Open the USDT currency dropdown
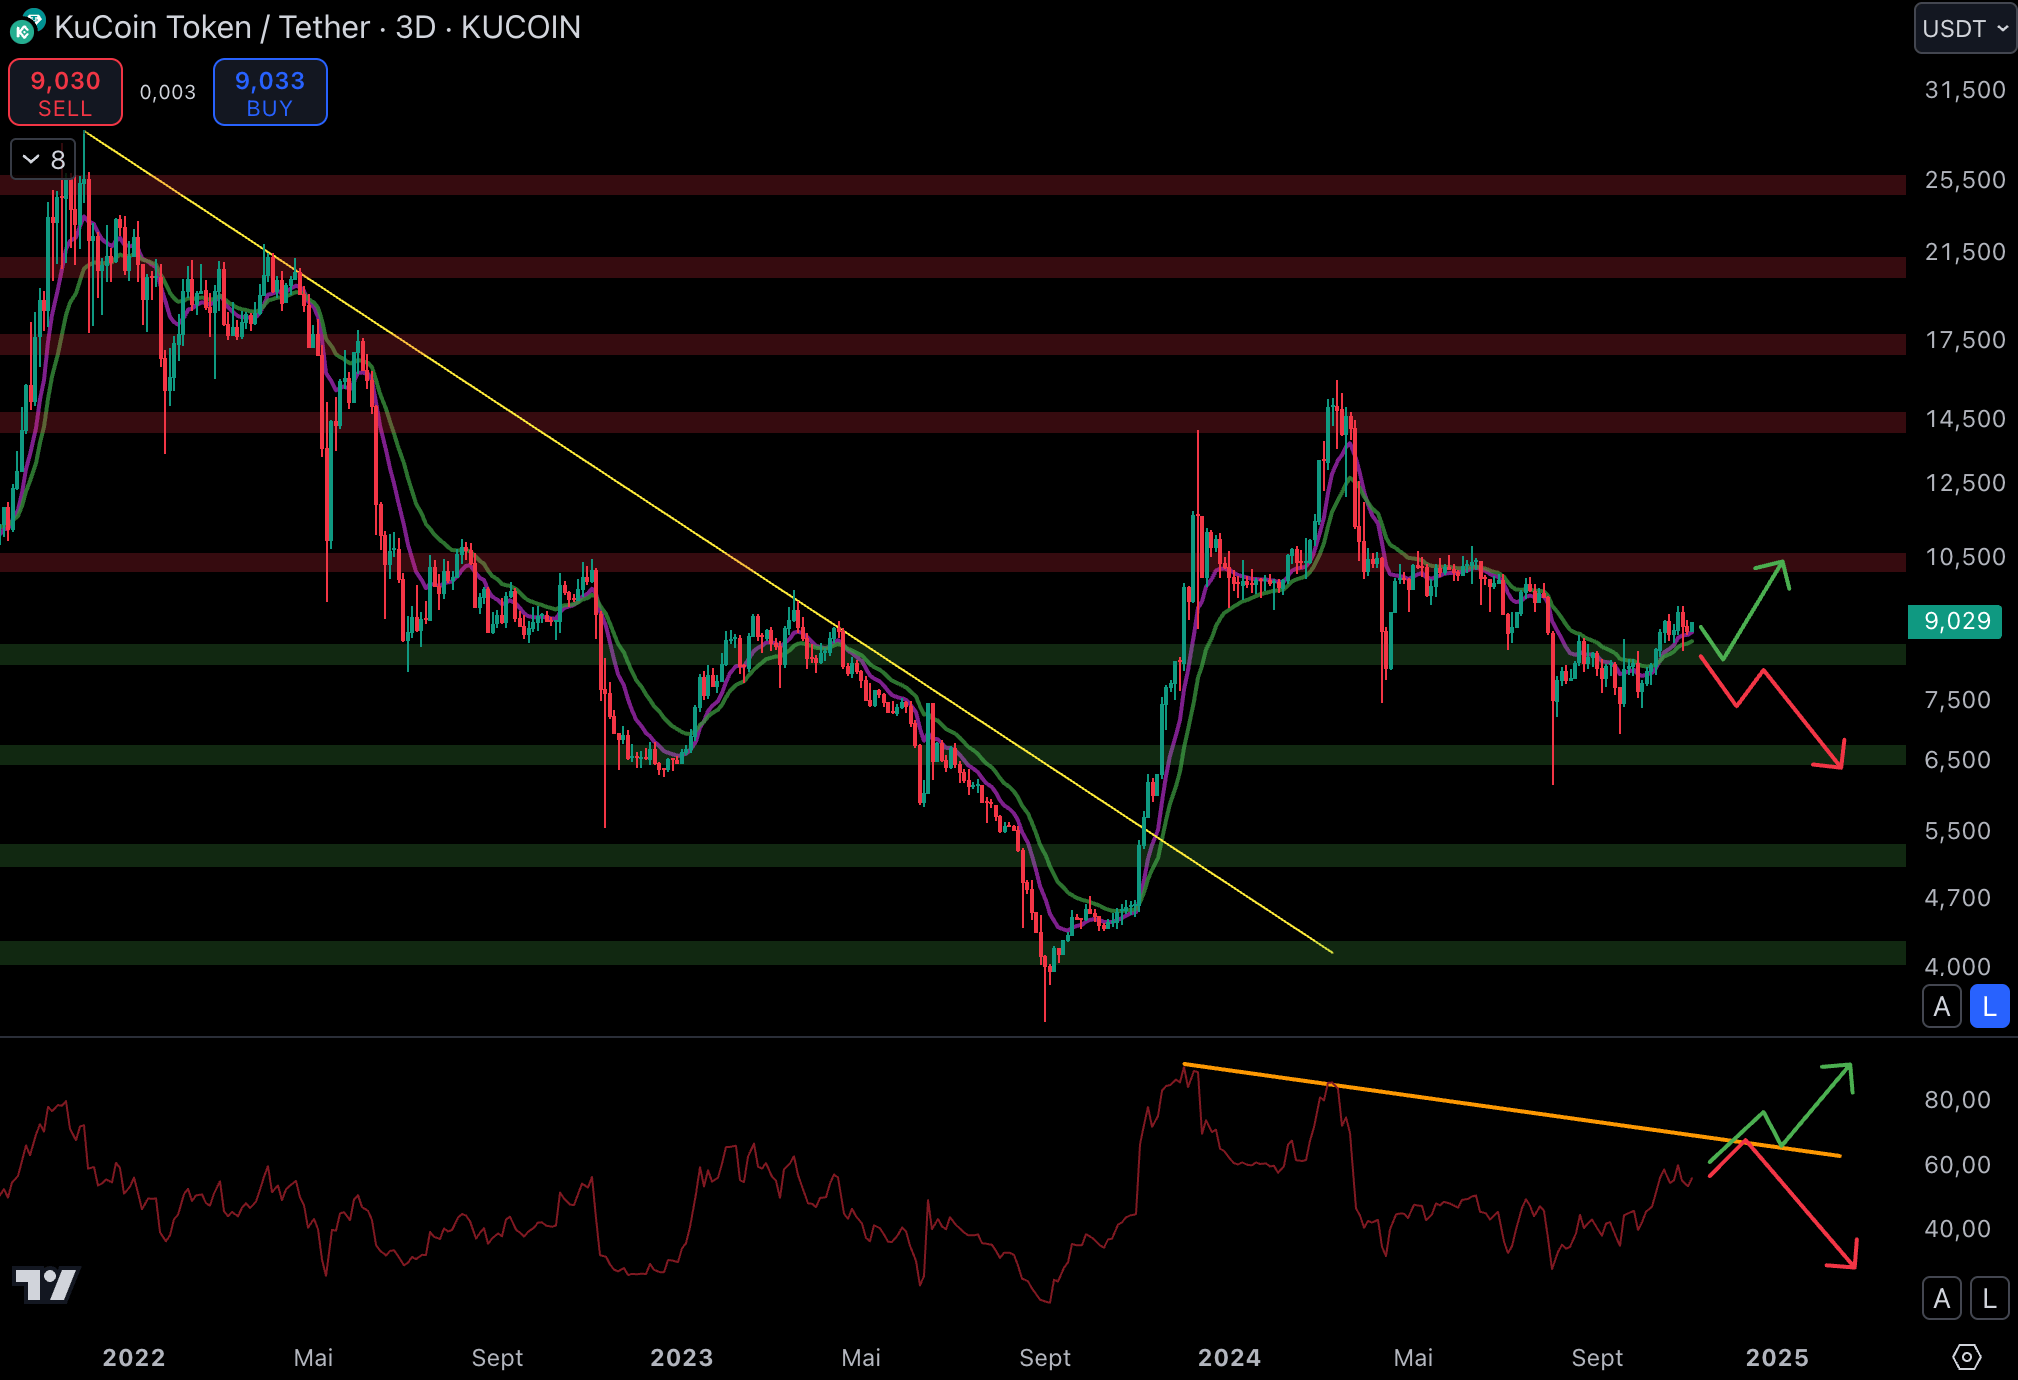The width and height of the screenshot is (2018, 1380). click(1964, 28)
